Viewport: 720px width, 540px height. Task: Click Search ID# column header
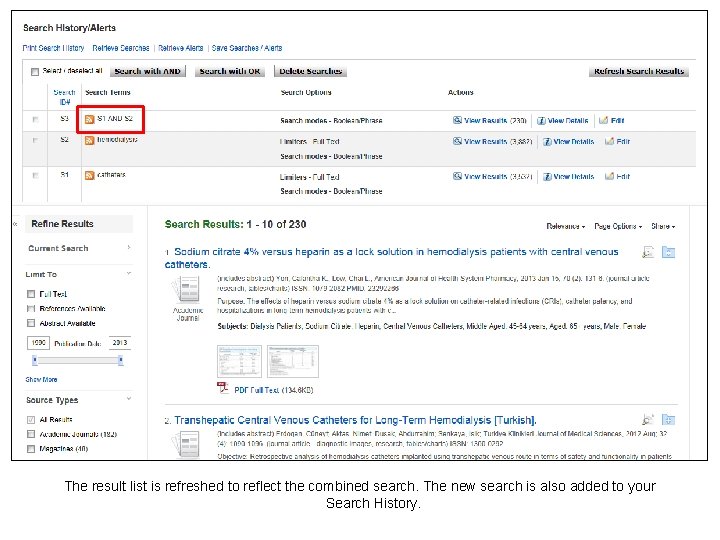click(64, 97)
